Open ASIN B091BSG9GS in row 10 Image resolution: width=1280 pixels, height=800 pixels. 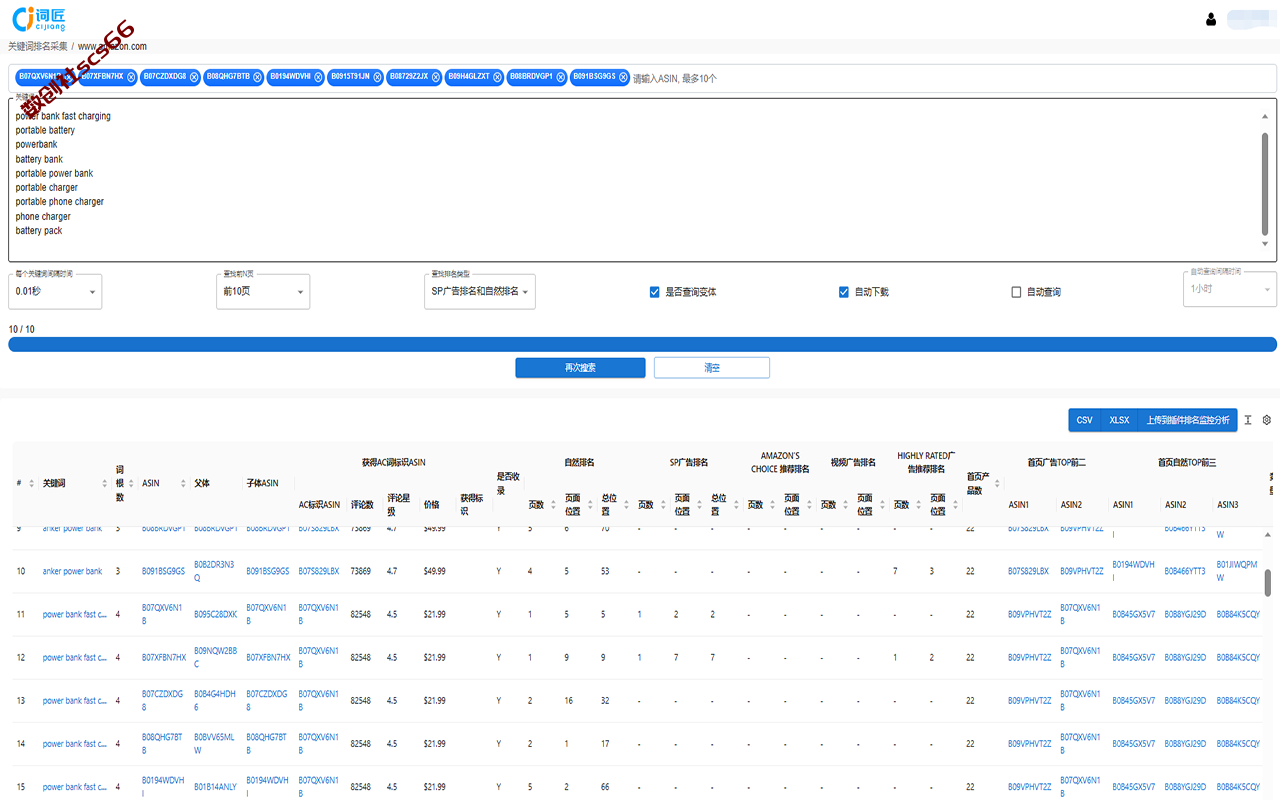coord(163,571)
